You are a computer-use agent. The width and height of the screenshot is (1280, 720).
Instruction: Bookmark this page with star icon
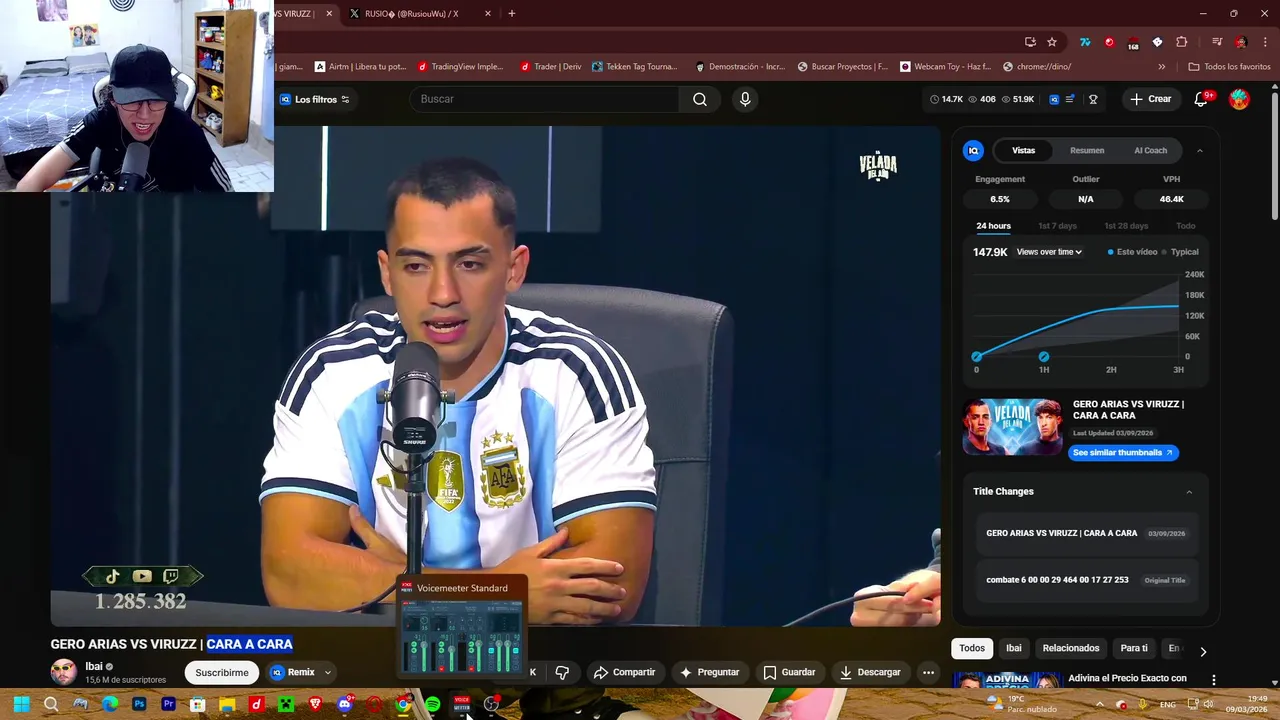[x=1052, y=42]
